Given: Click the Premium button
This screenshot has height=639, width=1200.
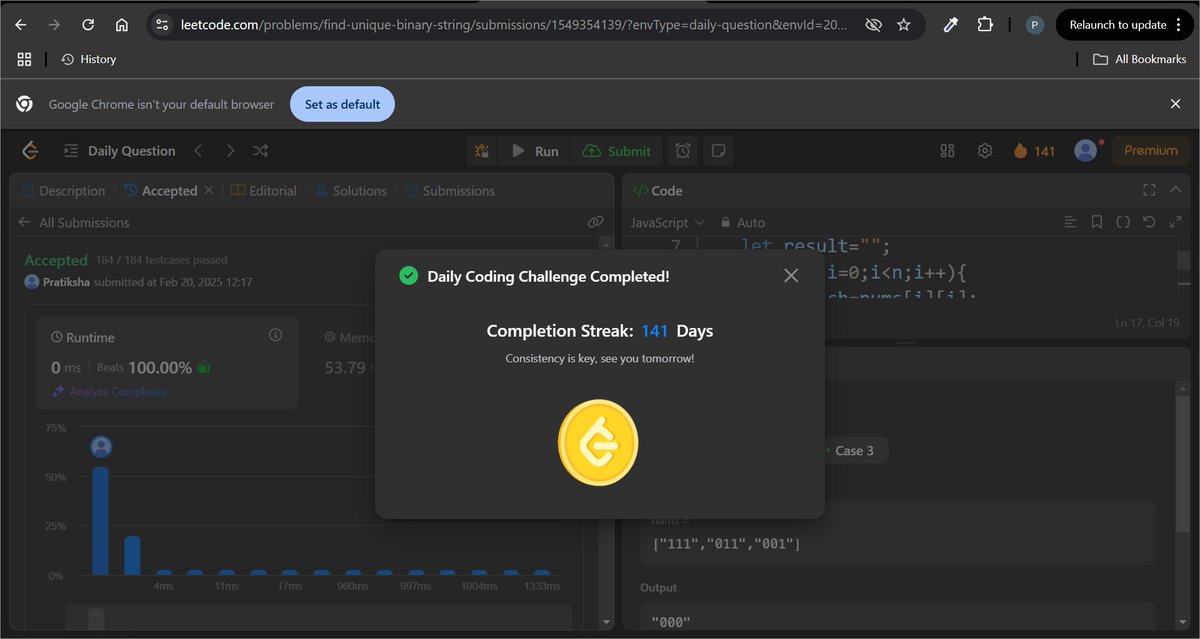Looking at the screenshot, I should [1151, 151].
